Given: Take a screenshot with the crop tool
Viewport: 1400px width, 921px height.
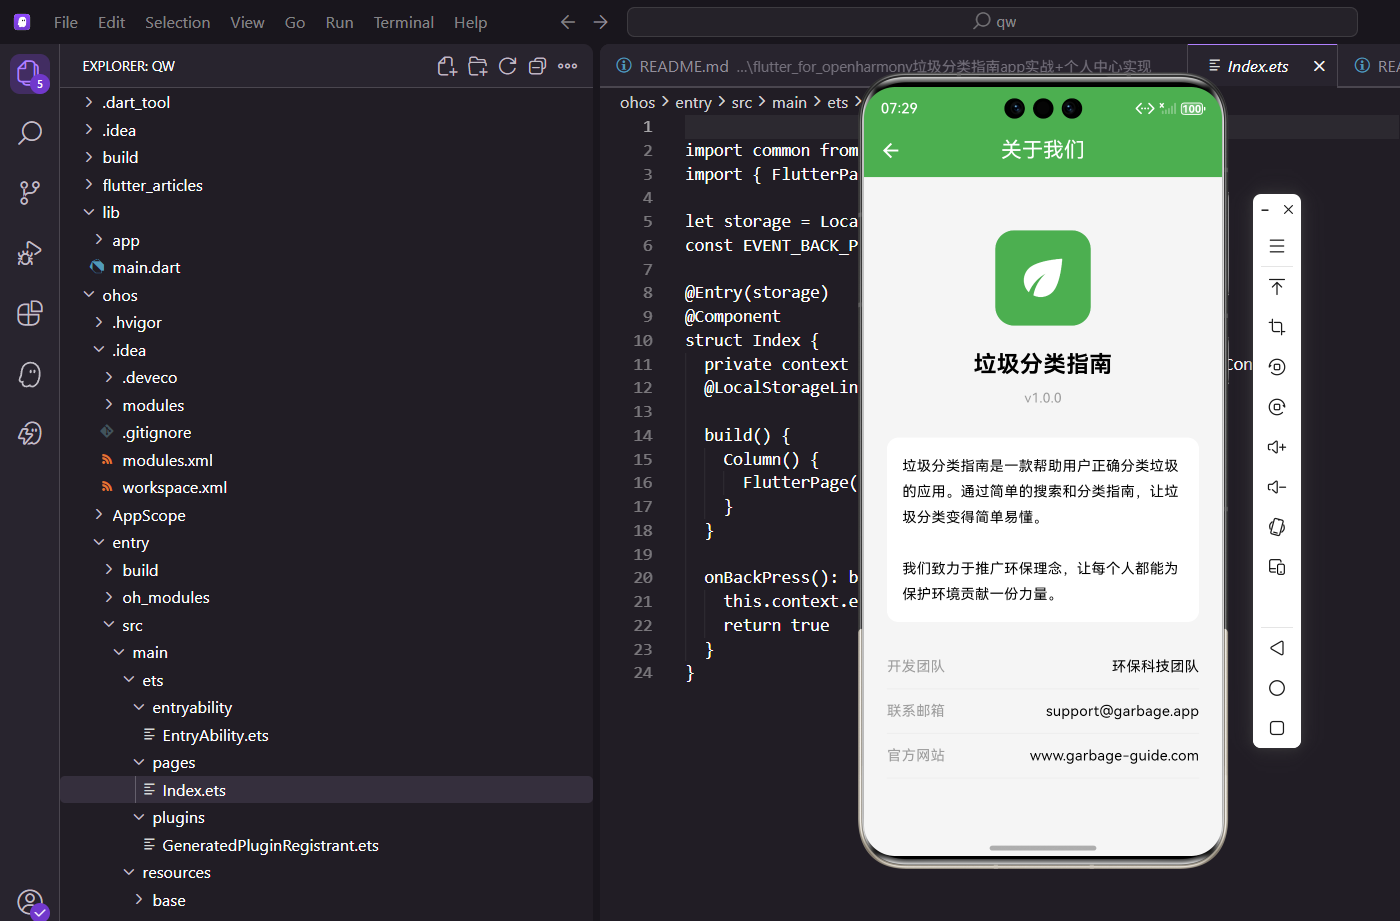Looking at the screenshot, I should [1276, 327].
